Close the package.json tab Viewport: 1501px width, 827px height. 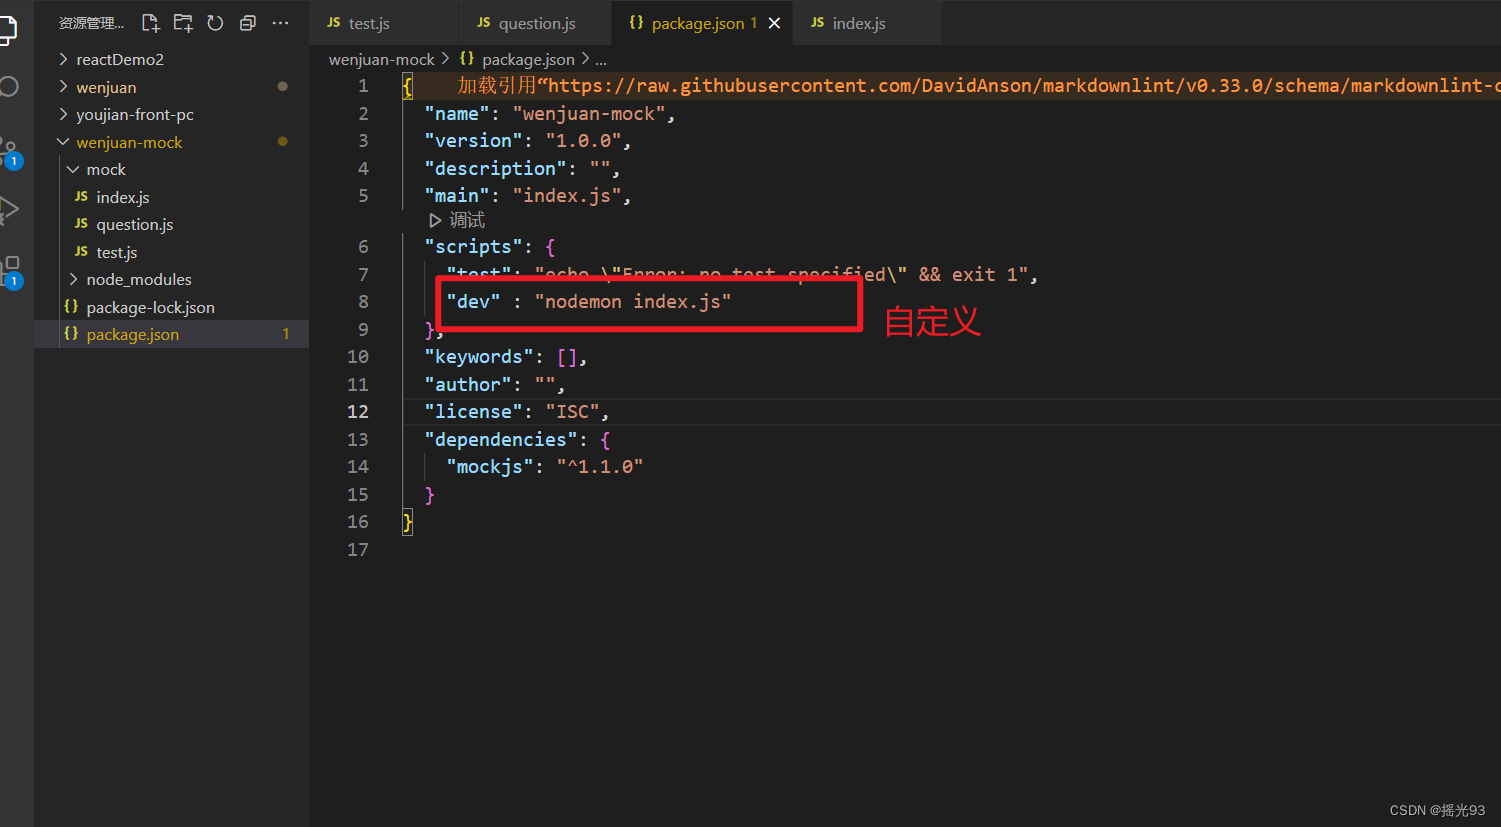click(x=774, y=23)
